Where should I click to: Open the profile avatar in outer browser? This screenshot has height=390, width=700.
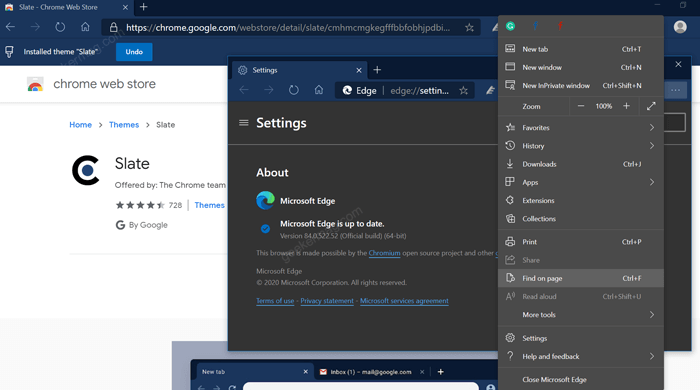[680, 27]
